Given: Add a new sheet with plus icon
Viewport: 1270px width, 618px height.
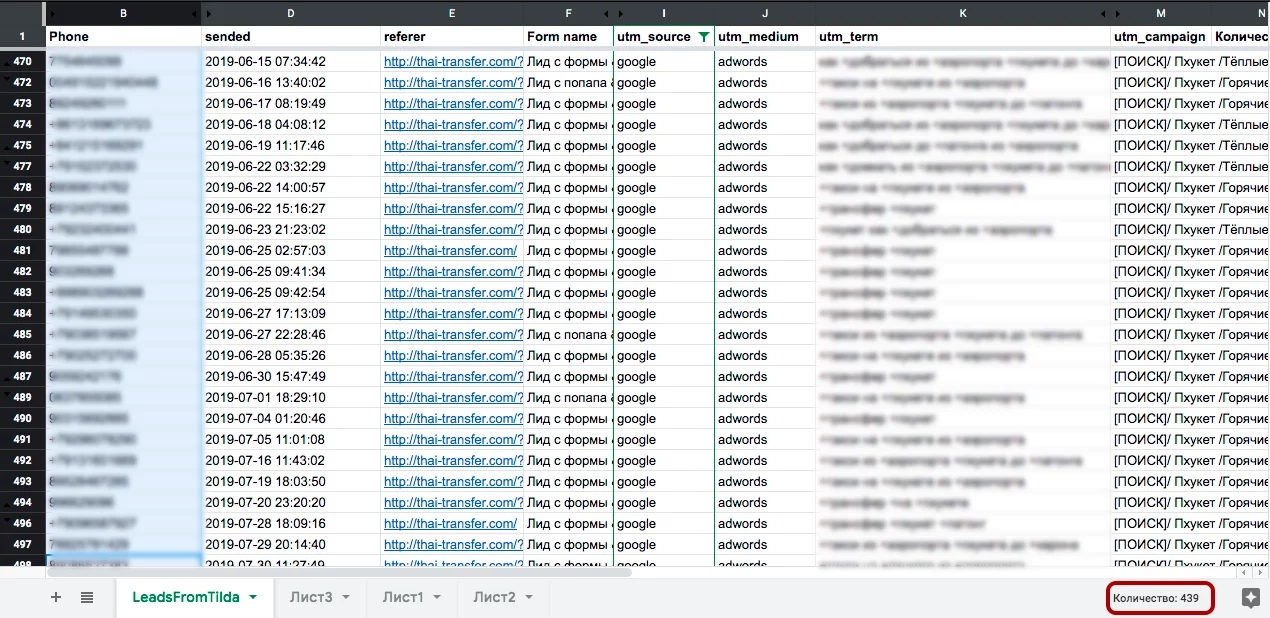Looking at the screenshot, I should (x=56, y=597).
